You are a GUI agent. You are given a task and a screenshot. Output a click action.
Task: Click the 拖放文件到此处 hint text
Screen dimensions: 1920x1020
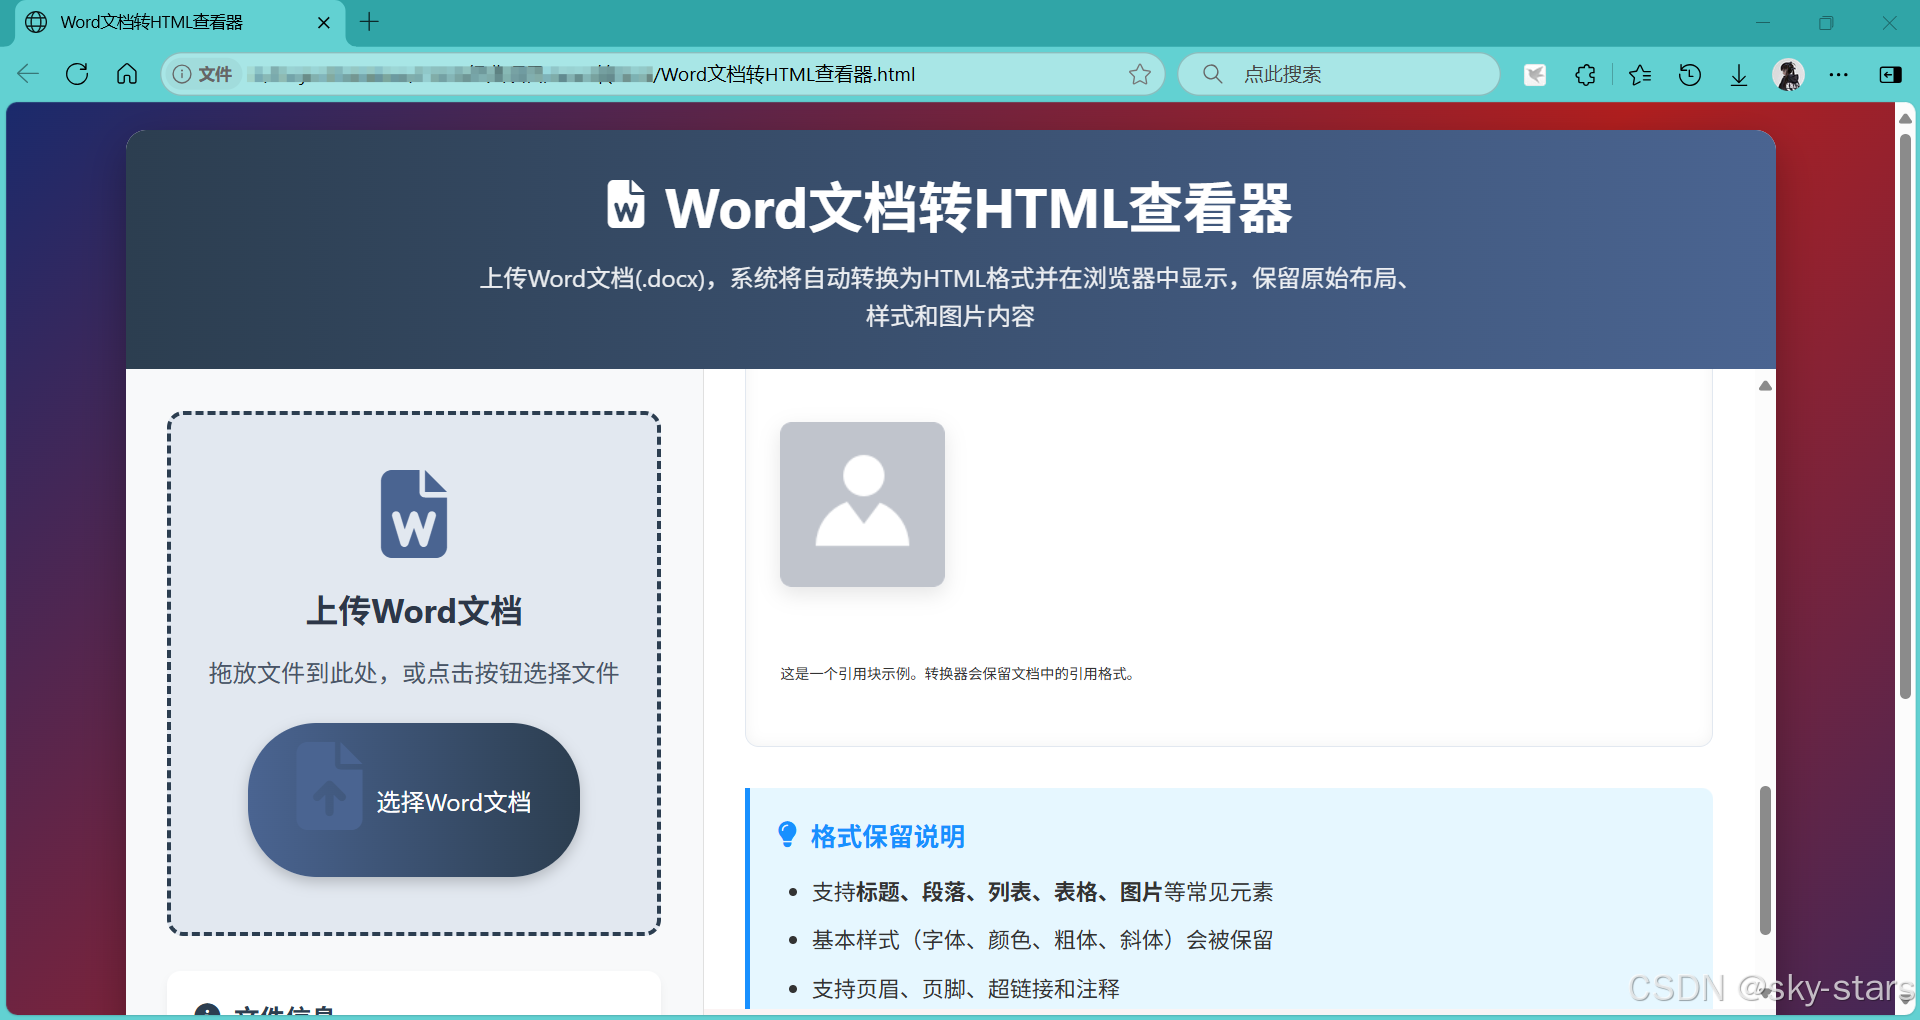414,673
